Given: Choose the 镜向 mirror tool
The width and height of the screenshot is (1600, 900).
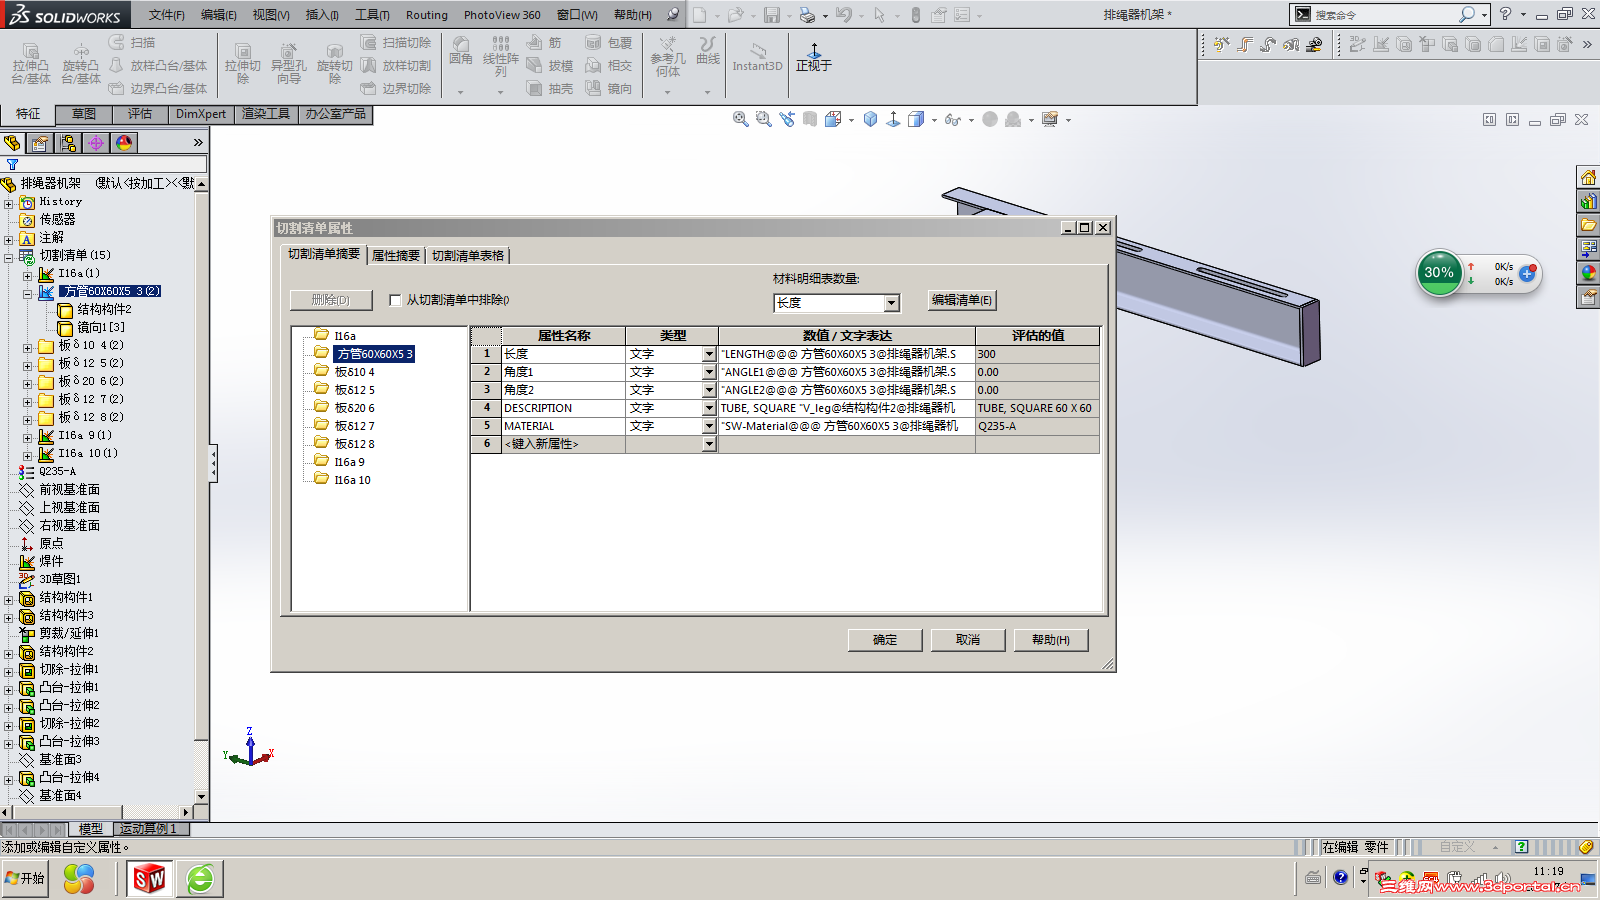Looking at the screenshot, I should pyautogui.click(x=609, y=89).
